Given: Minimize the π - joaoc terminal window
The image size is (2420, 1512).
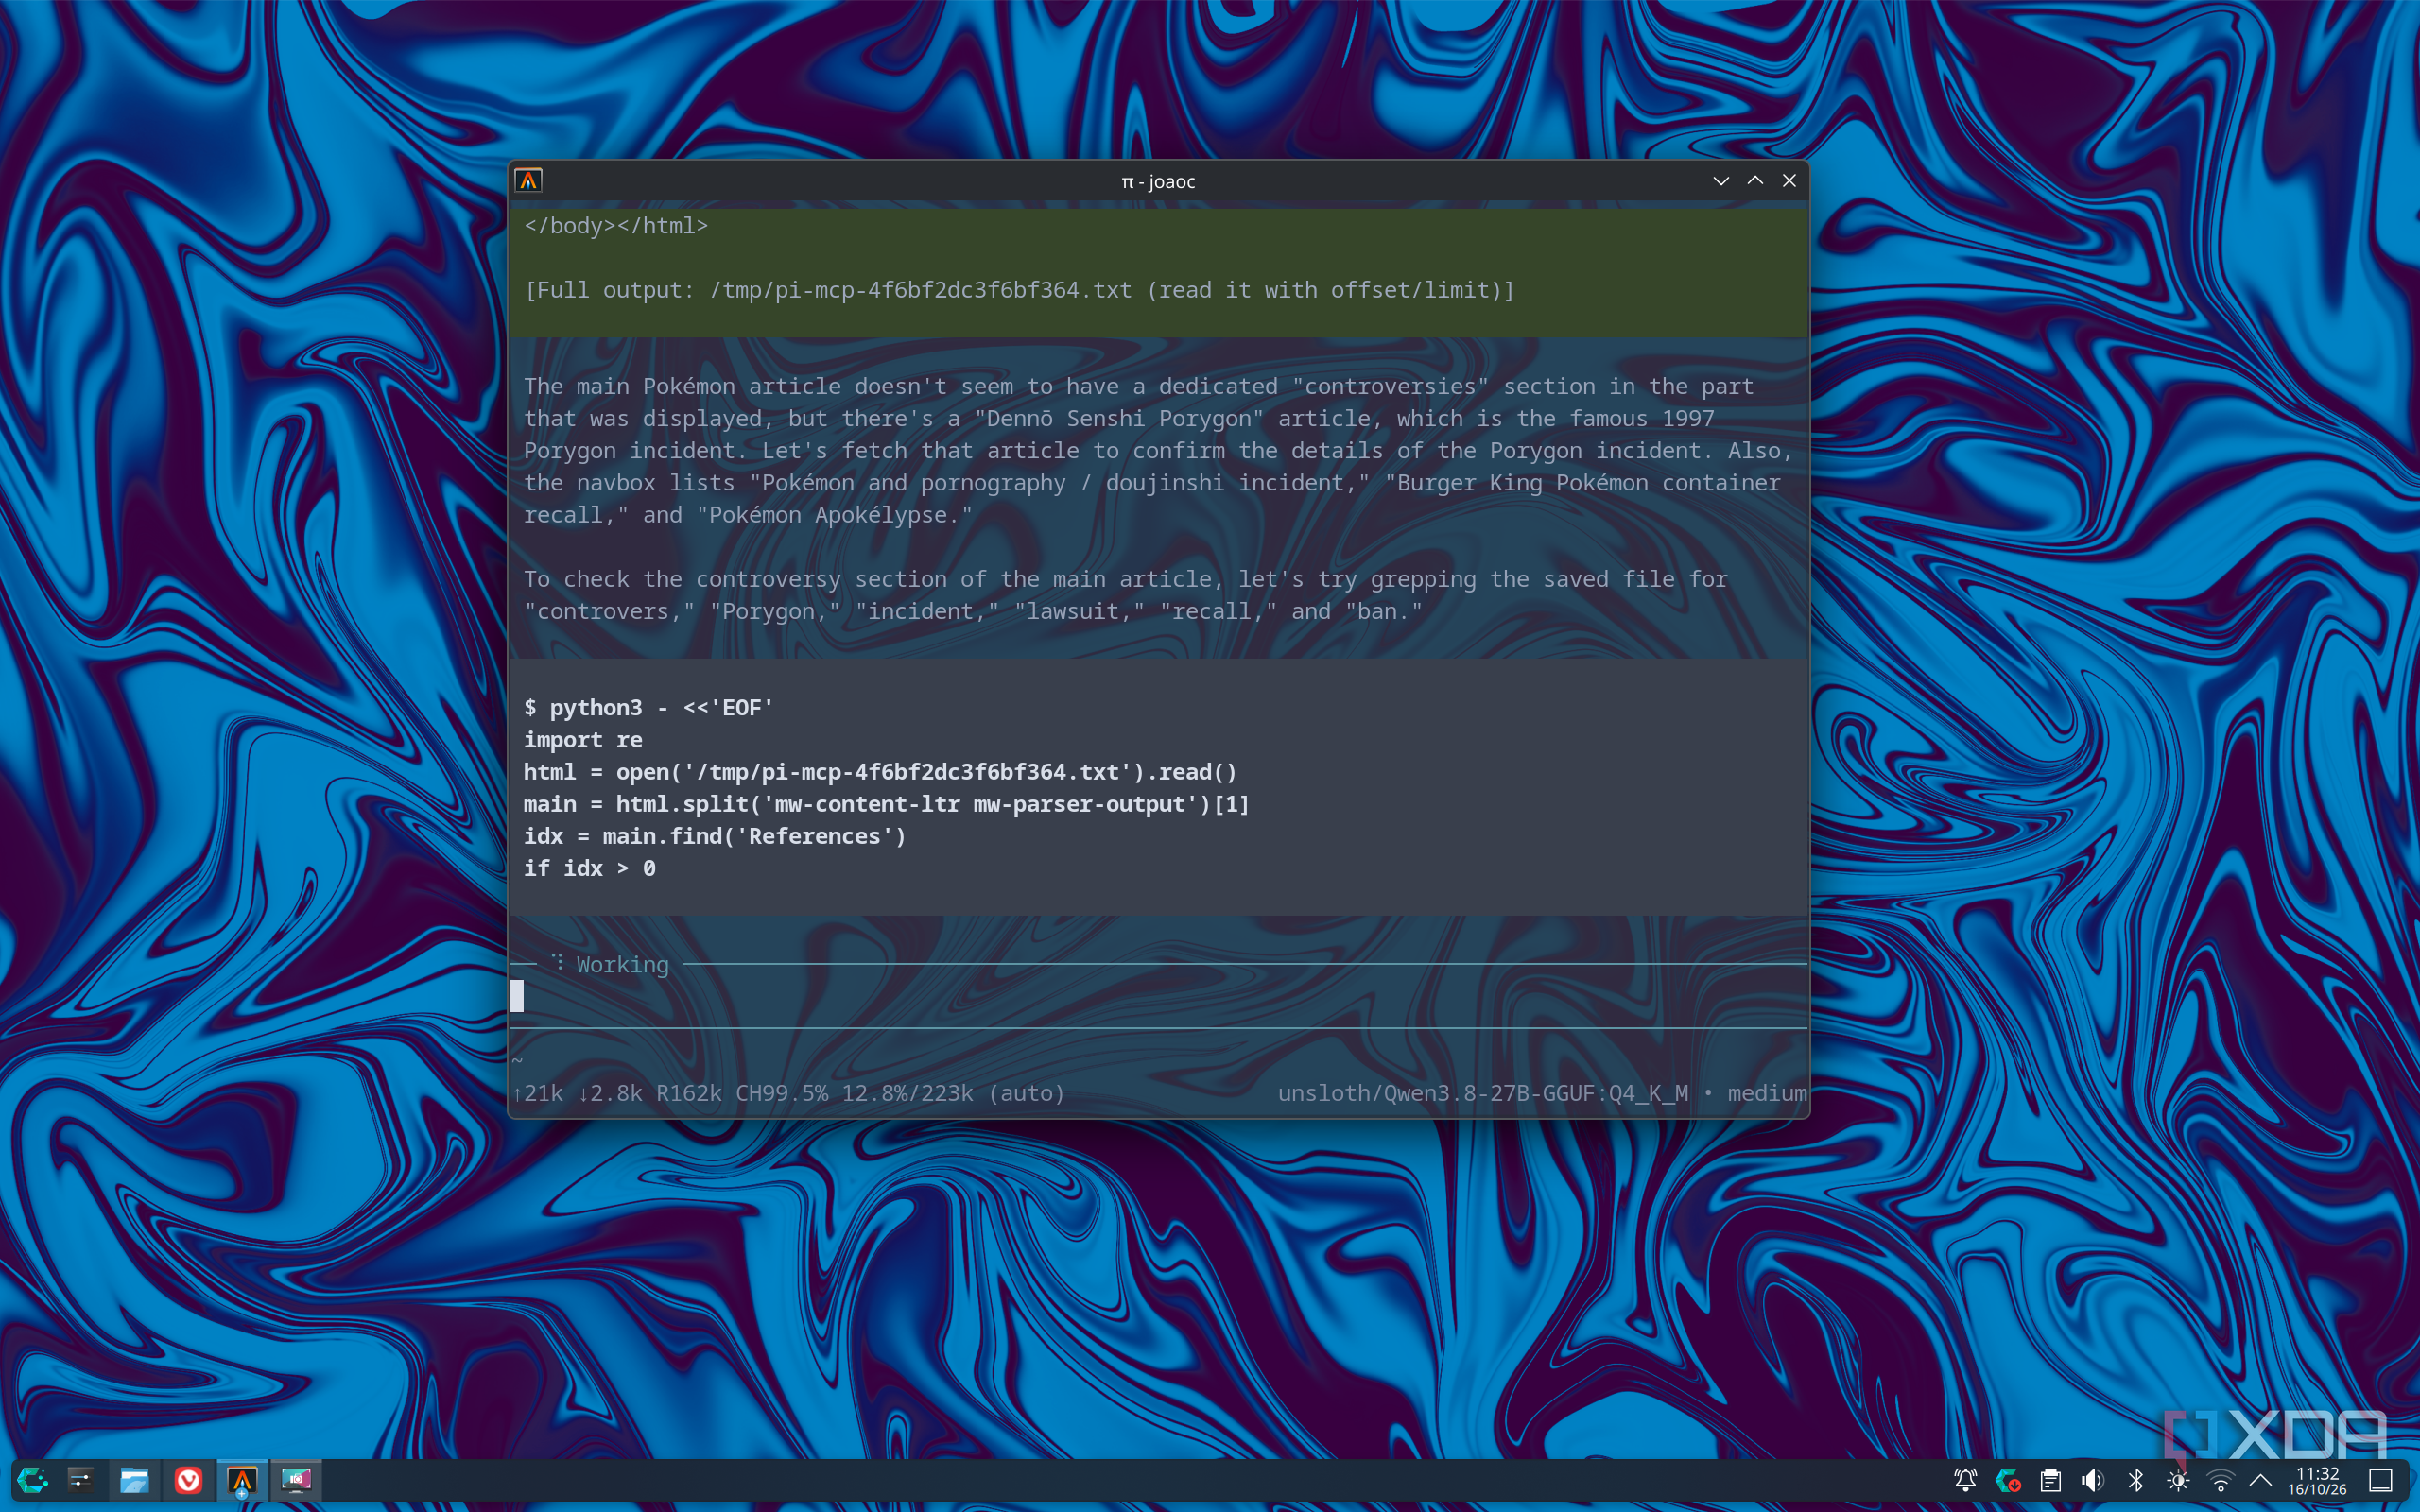Looking at the screenshot, I should (1721, 181).
